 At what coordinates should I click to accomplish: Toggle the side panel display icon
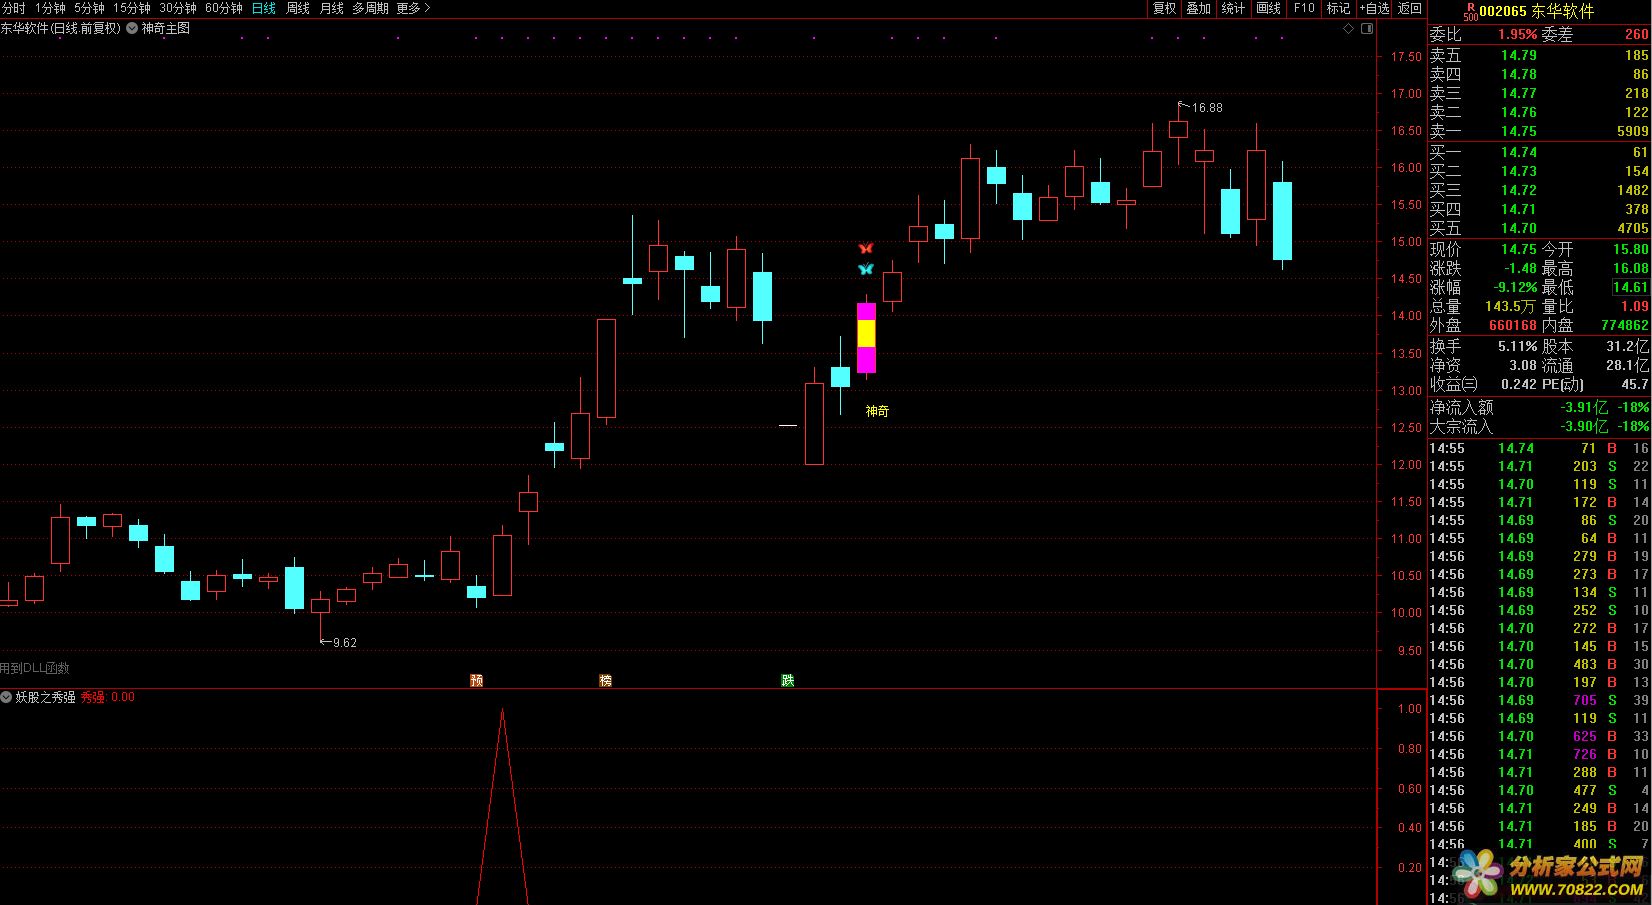click(x=1368, y=29)
